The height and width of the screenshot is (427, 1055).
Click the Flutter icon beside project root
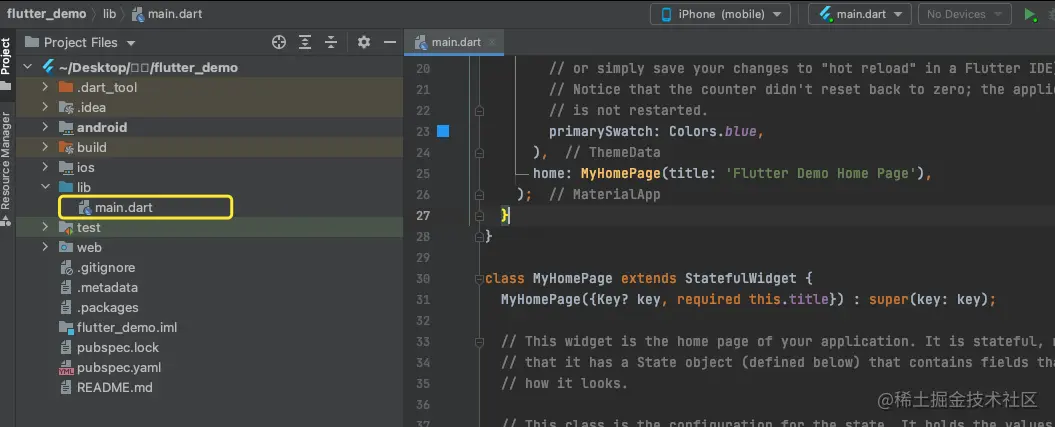coord(48,67)
